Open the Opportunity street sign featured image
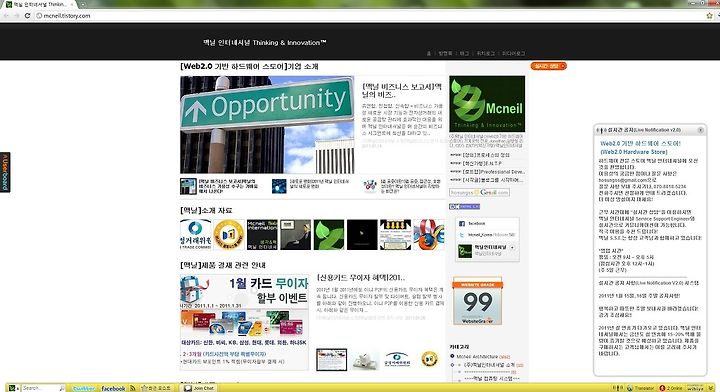This screenshot has width=720, height=392. click(267, 124)
